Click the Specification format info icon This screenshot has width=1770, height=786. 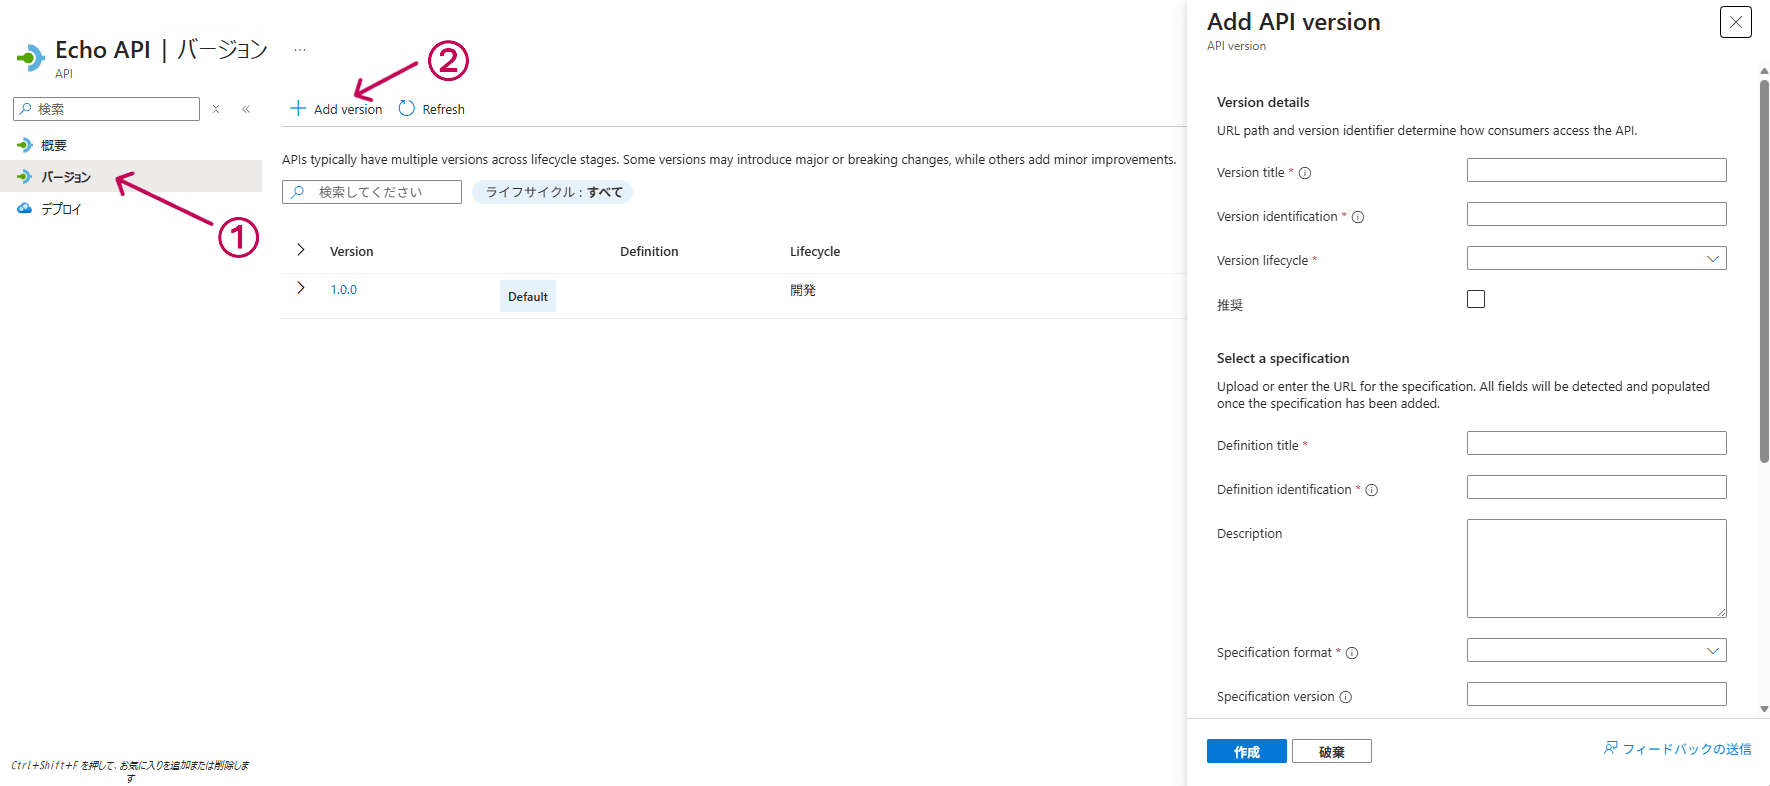pos(1352,653)
